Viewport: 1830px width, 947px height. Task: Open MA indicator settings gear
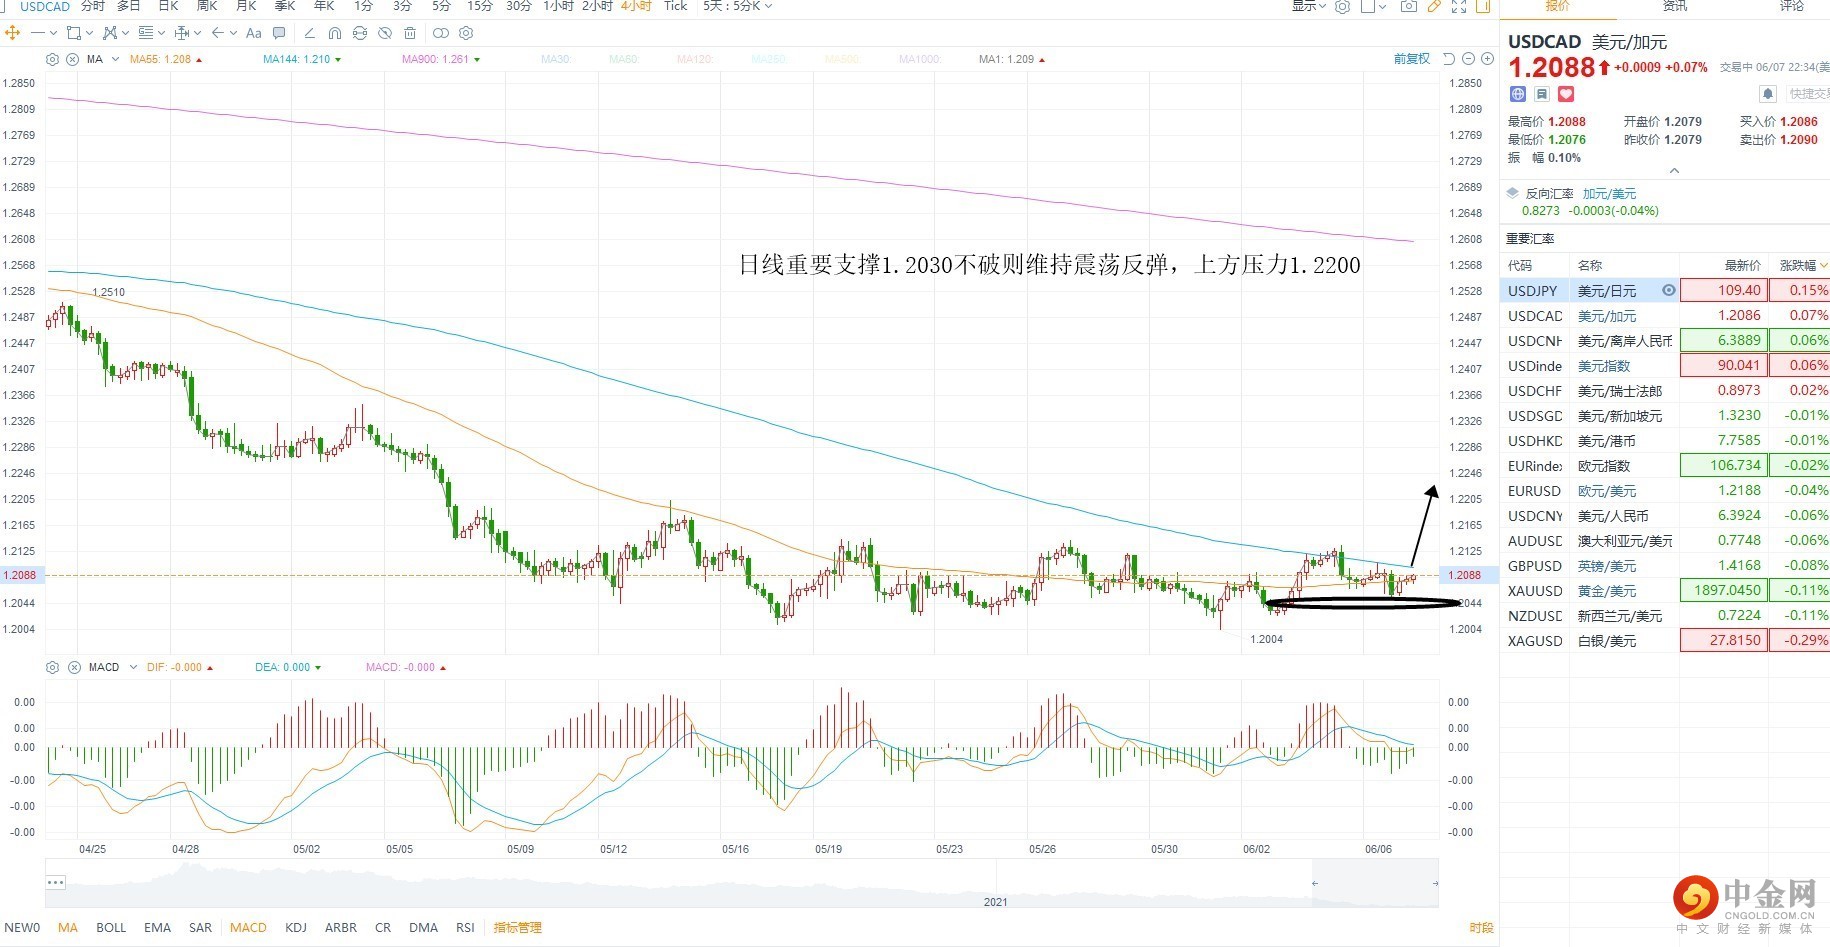(x=53, y=59)
